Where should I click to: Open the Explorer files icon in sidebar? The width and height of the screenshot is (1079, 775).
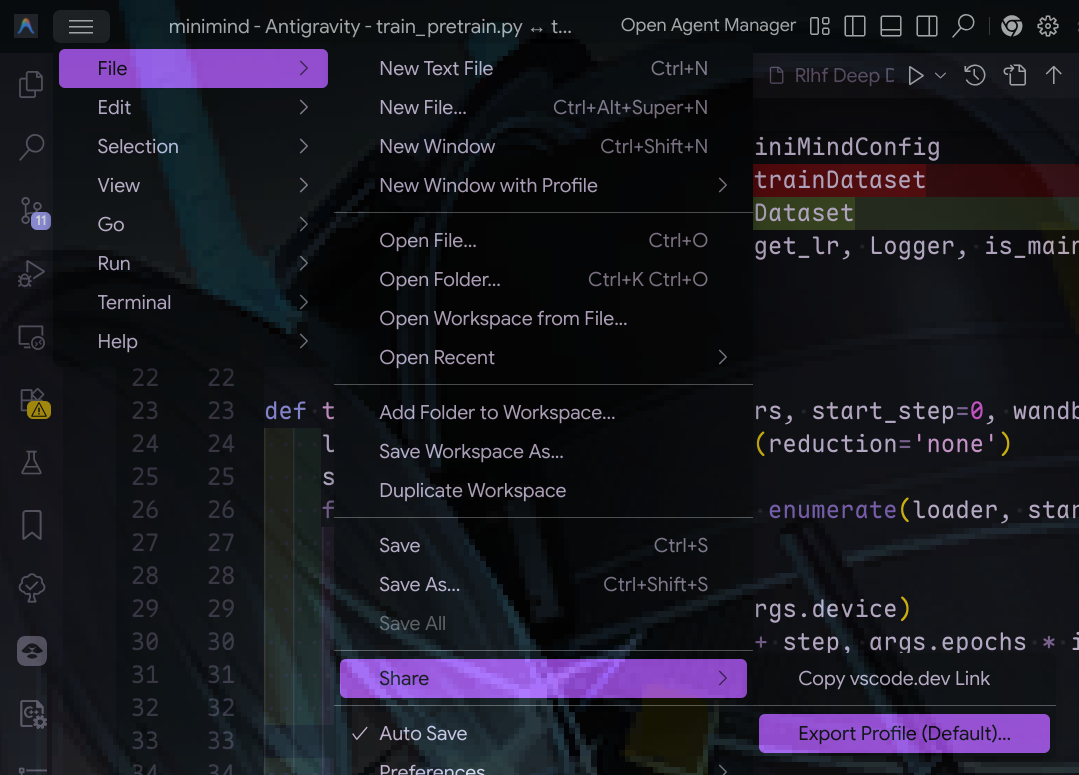[x=32, y=85]
